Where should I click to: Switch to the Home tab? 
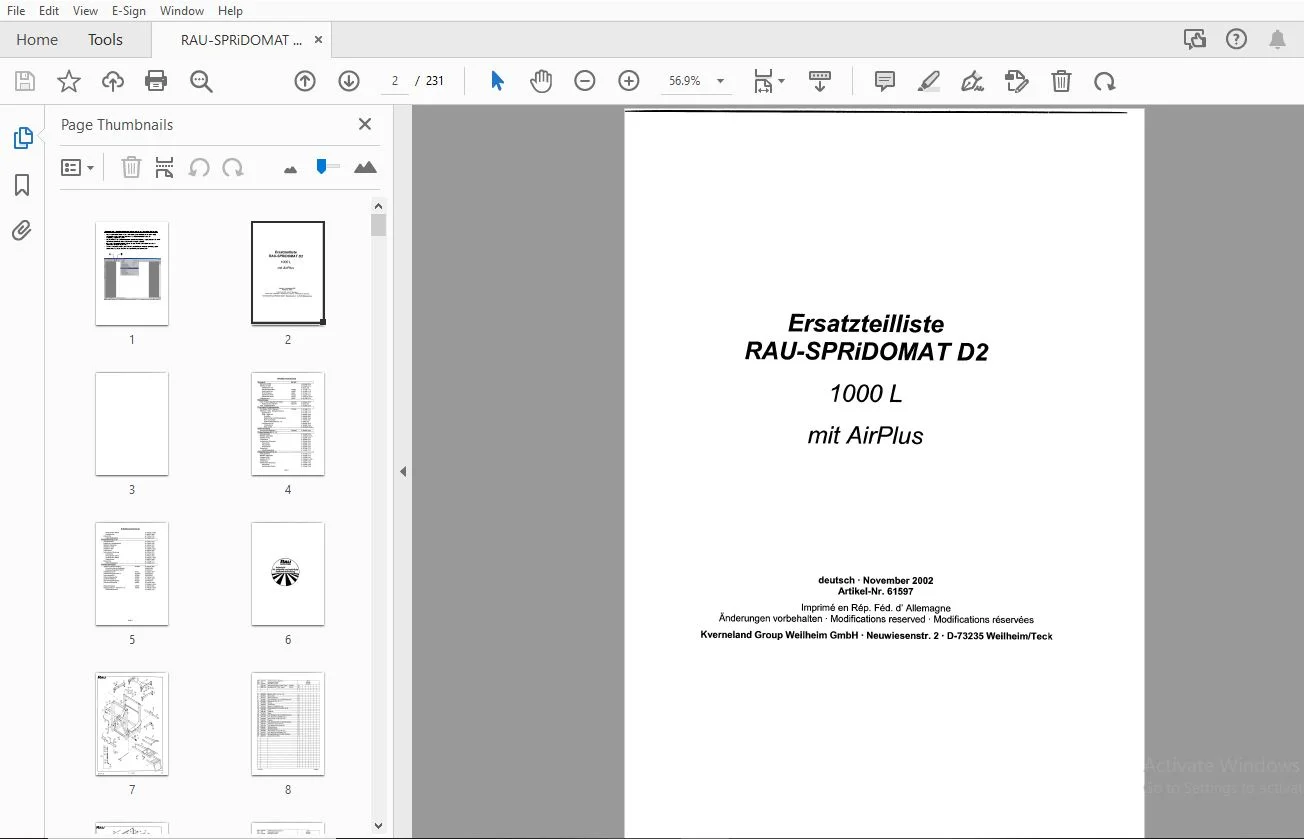(37, 40)
